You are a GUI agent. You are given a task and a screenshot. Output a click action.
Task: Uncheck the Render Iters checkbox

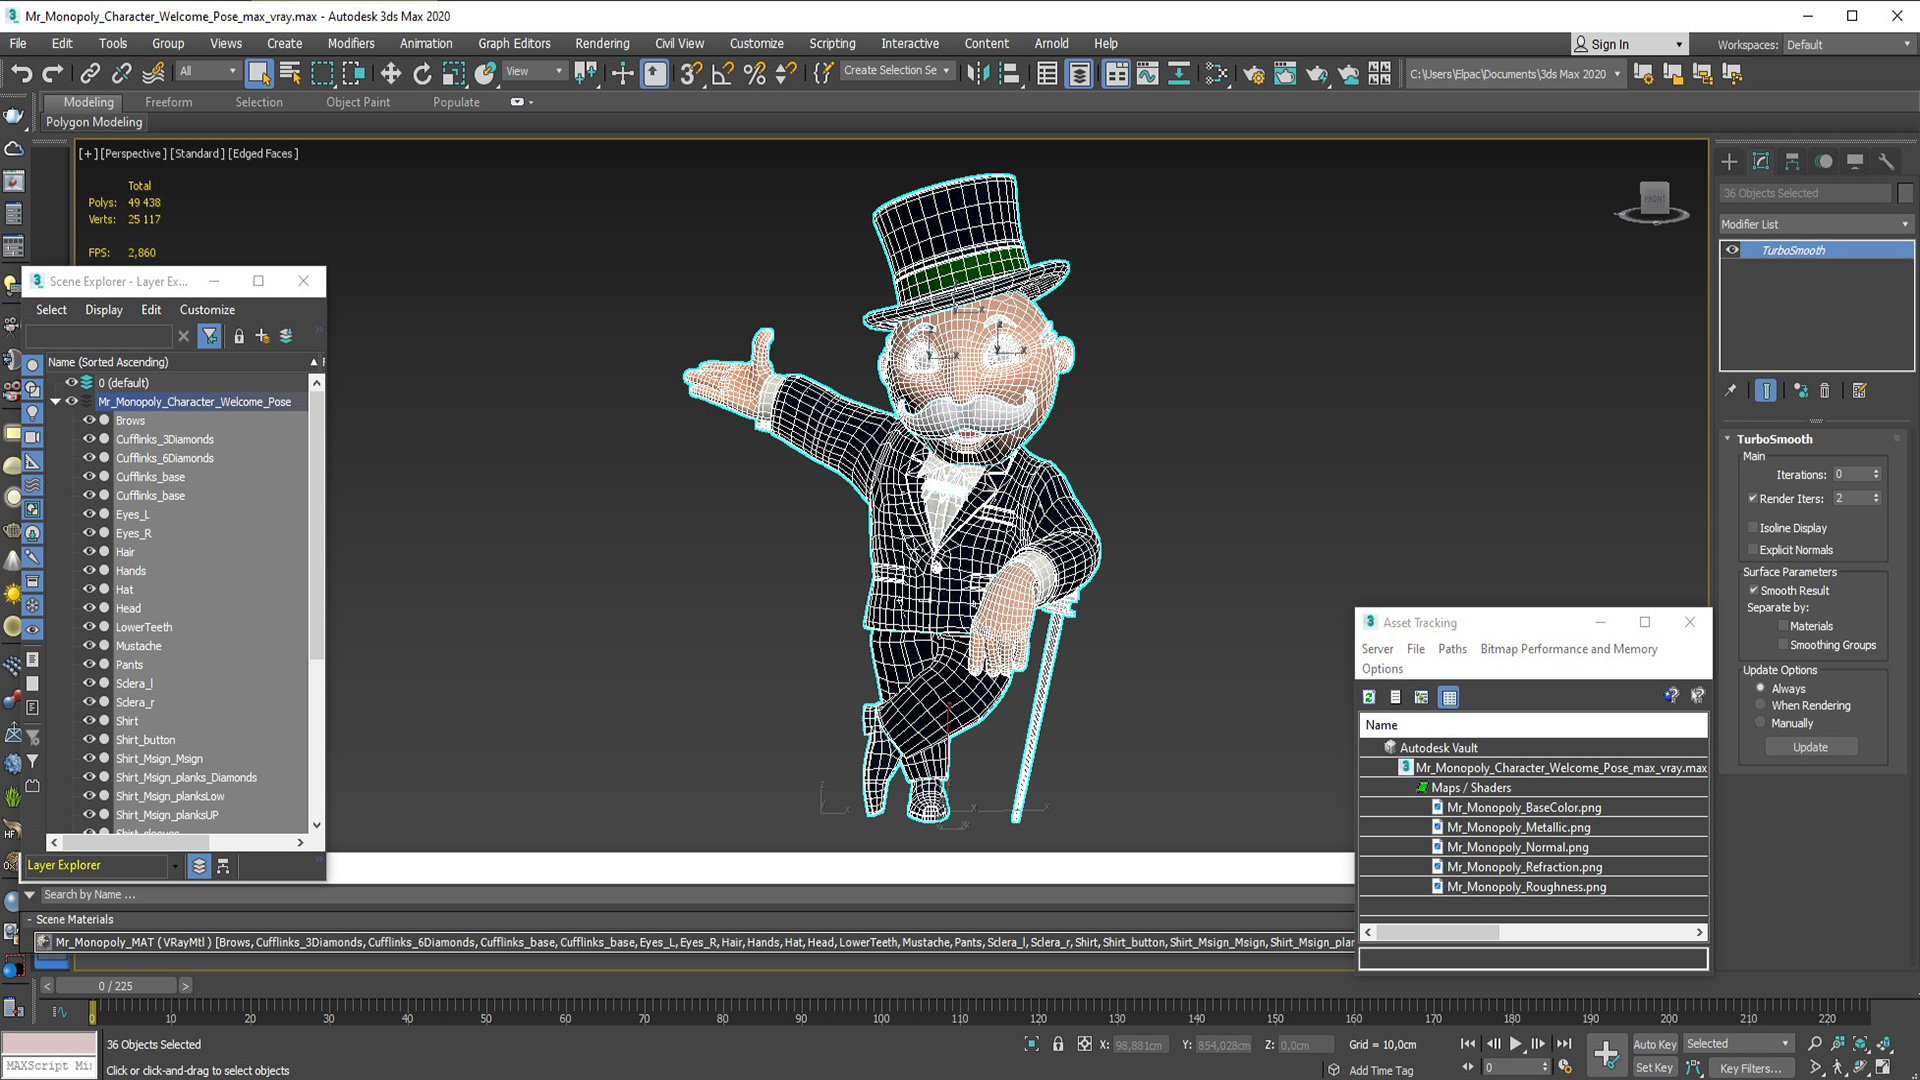(x=1752, y=498)
